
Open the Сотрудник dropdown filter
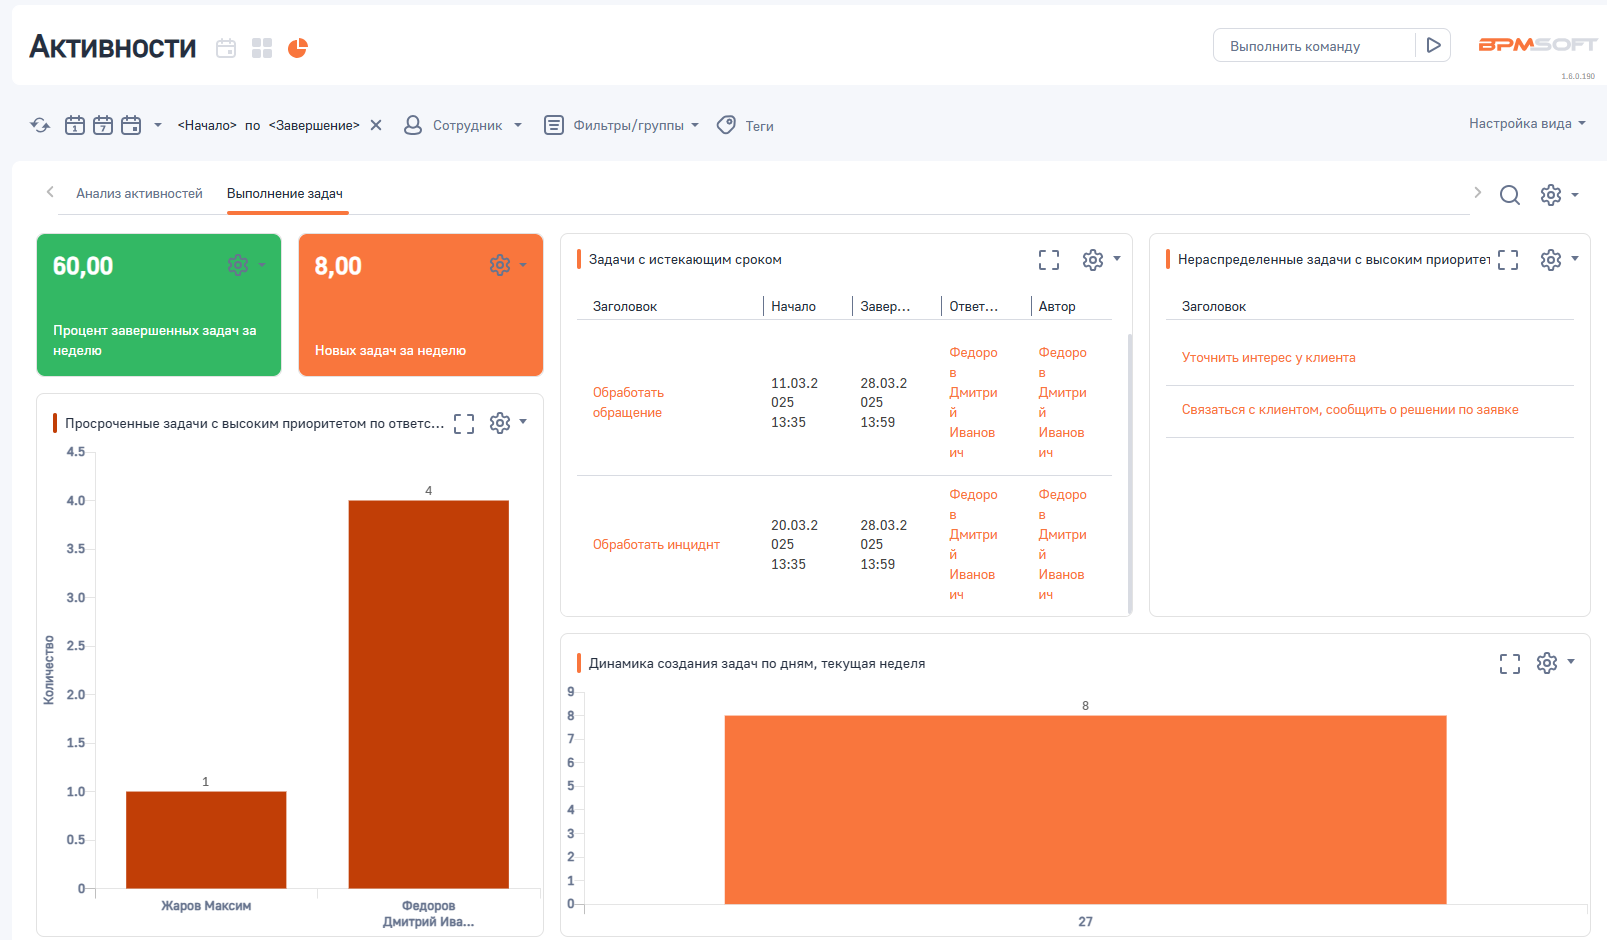(463, 126)
